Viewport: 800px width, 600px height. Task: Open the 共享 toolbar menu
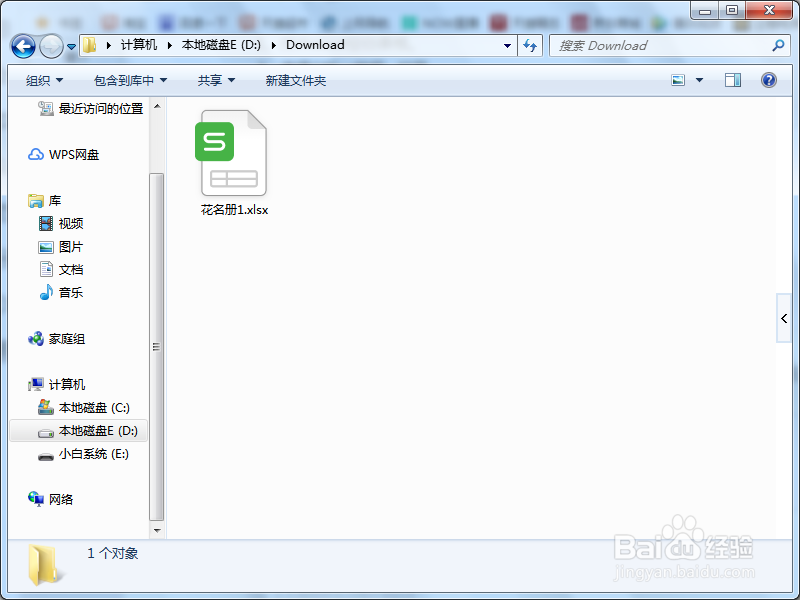214,80
